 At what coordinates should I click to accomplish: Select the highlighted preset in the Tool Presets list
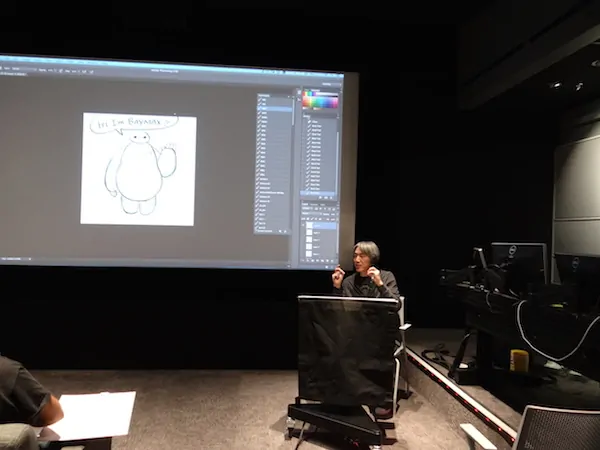pyautogui.click(x=275, y=109)
